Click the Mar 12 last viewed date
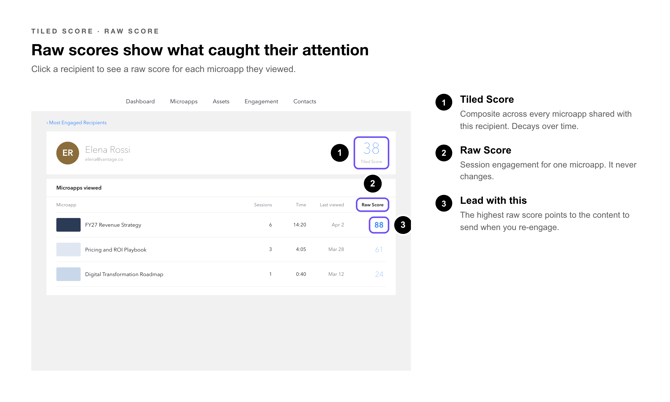670x402 pixels. (x=336, y=274)
